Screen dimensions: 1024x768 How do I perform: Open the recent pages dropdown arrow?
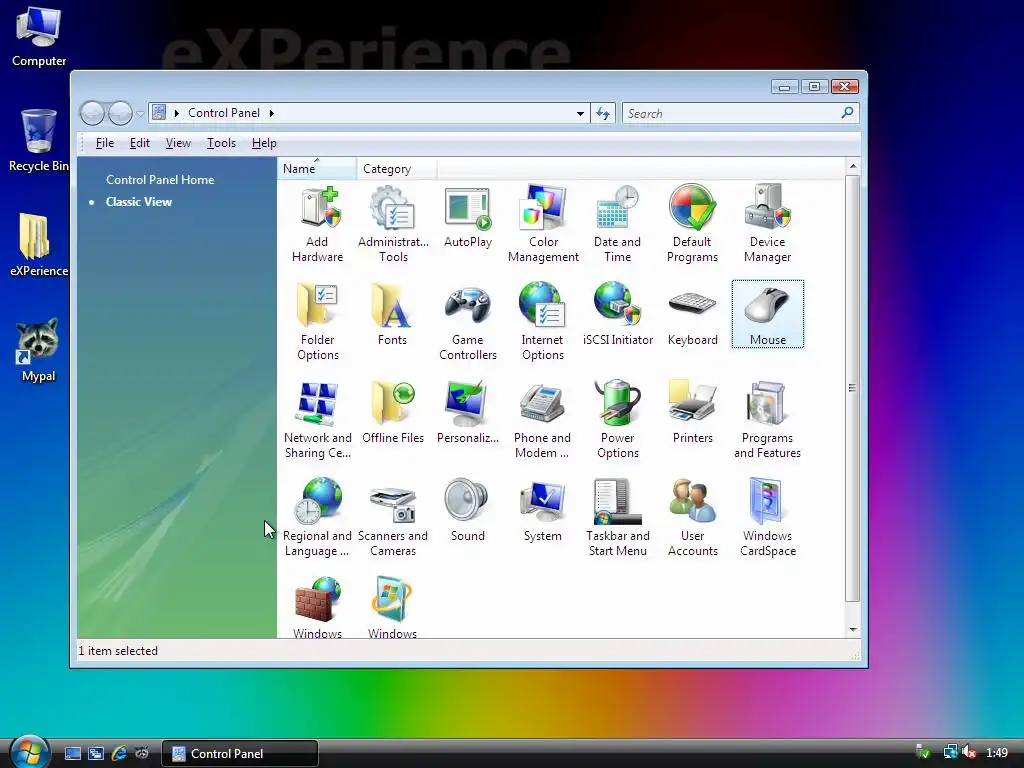coord(140,114)
